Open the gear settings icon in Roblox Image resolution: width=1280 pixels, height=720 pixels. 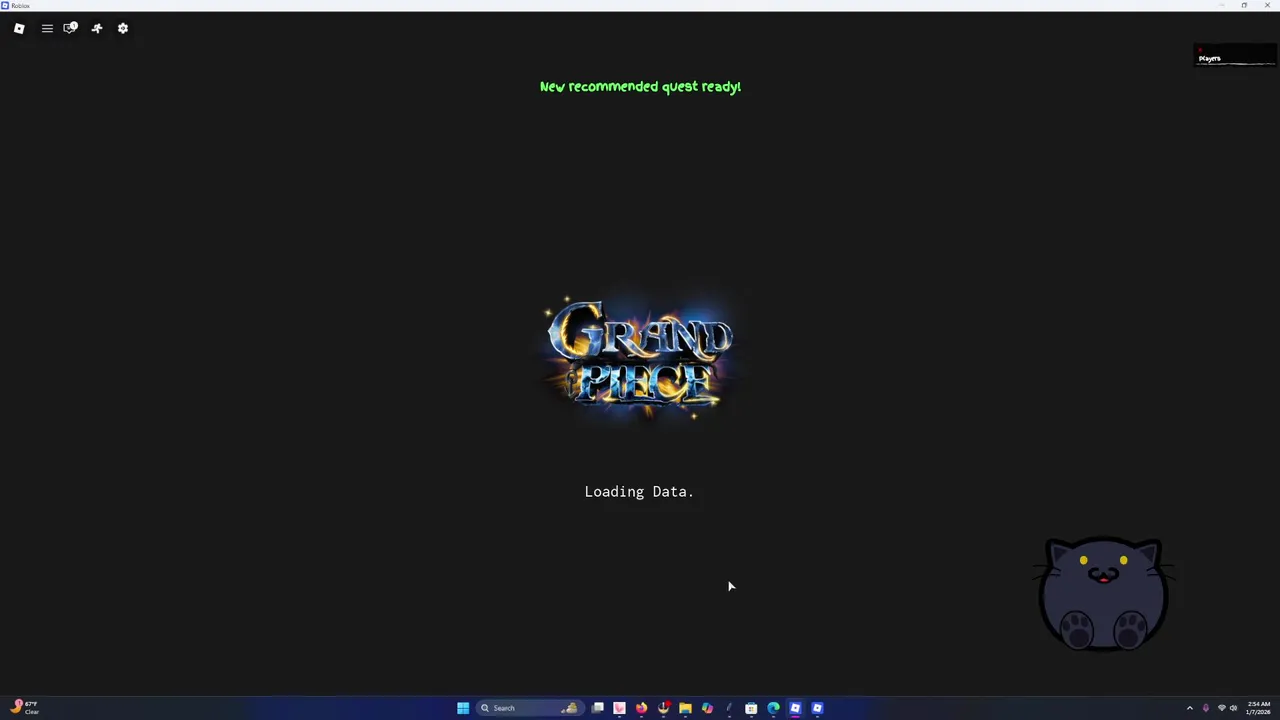pos(123,28)
